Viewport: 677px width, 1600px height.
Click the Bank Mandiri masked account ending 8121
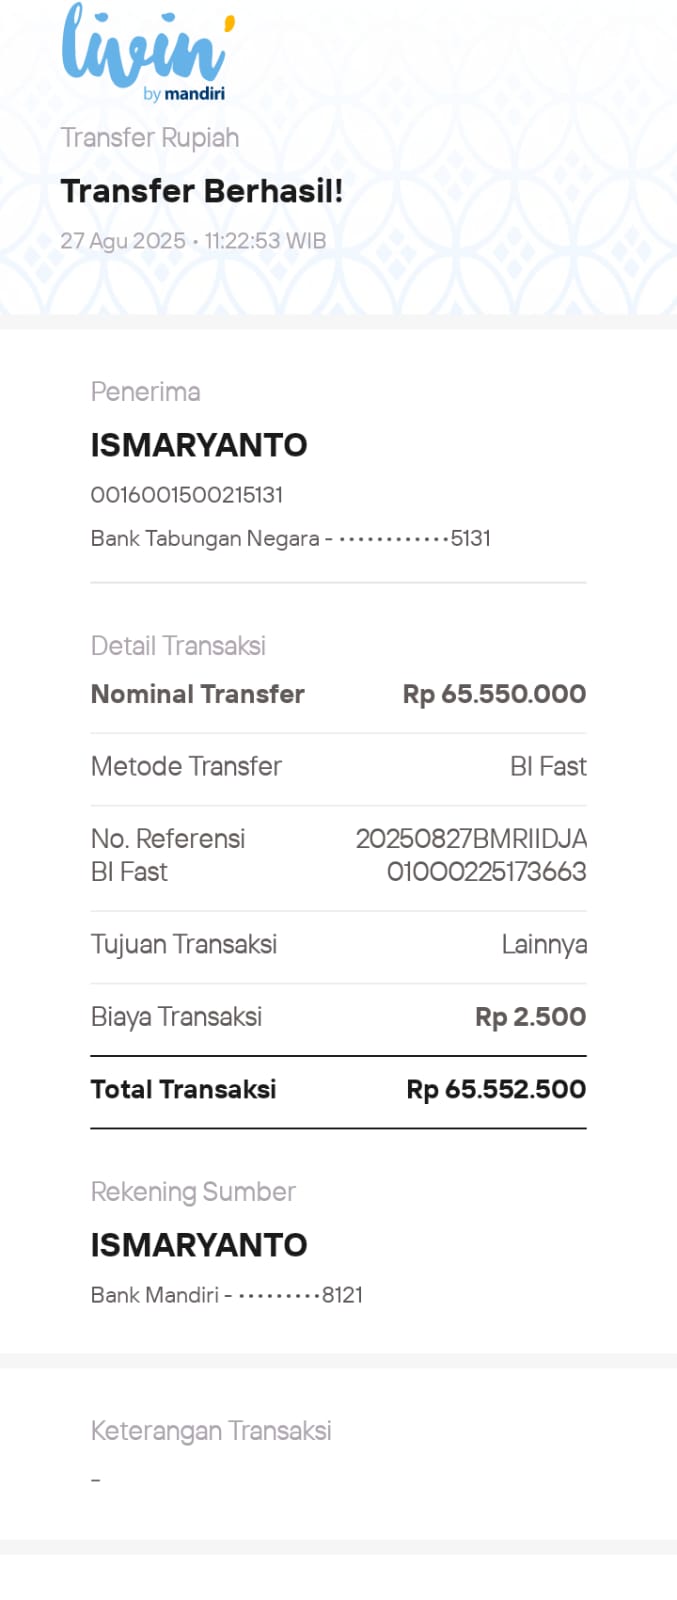(x=227, y=1295)
